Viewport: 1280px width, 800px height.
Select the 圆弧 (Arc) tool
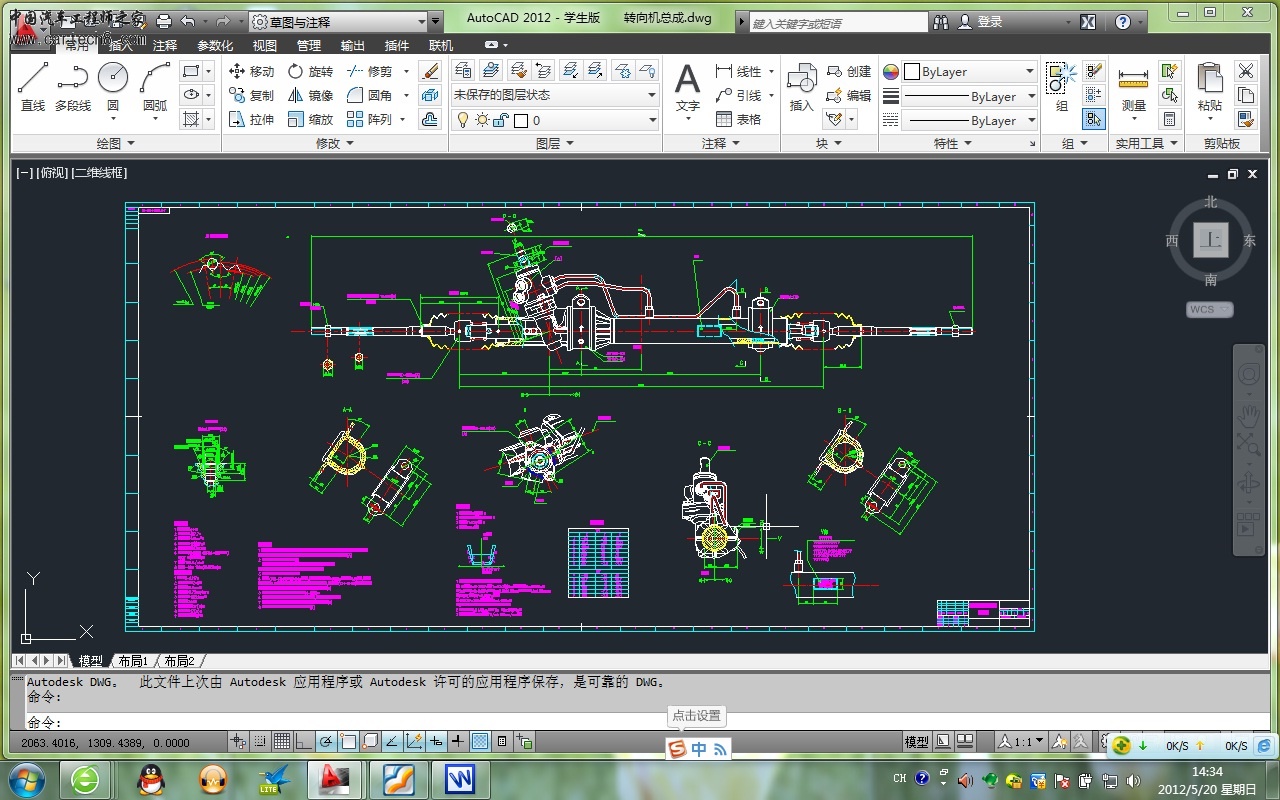point(155,87)
